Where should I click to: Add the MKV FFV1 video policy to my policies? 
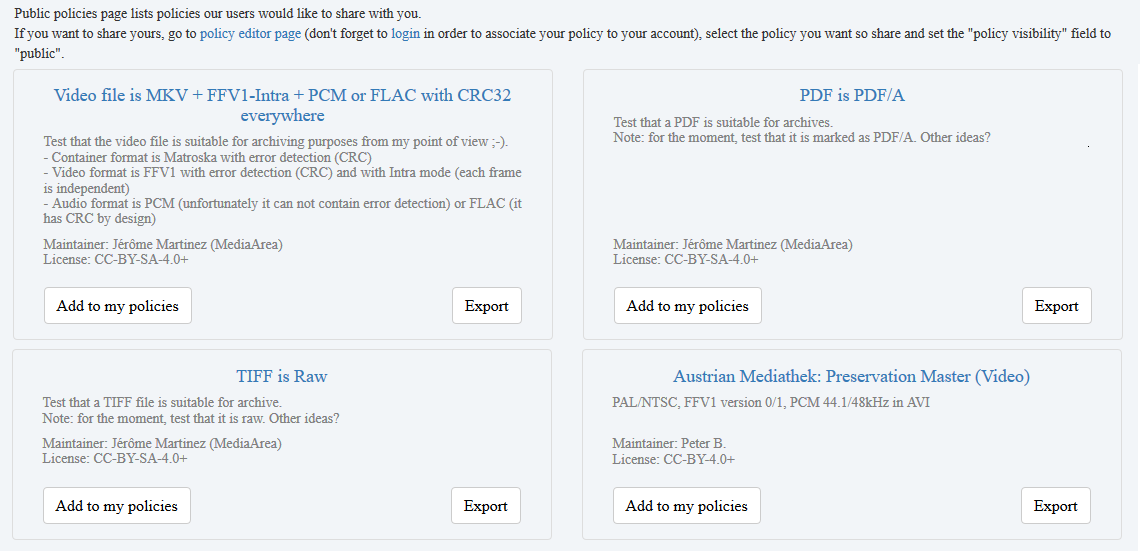point(118,306)
